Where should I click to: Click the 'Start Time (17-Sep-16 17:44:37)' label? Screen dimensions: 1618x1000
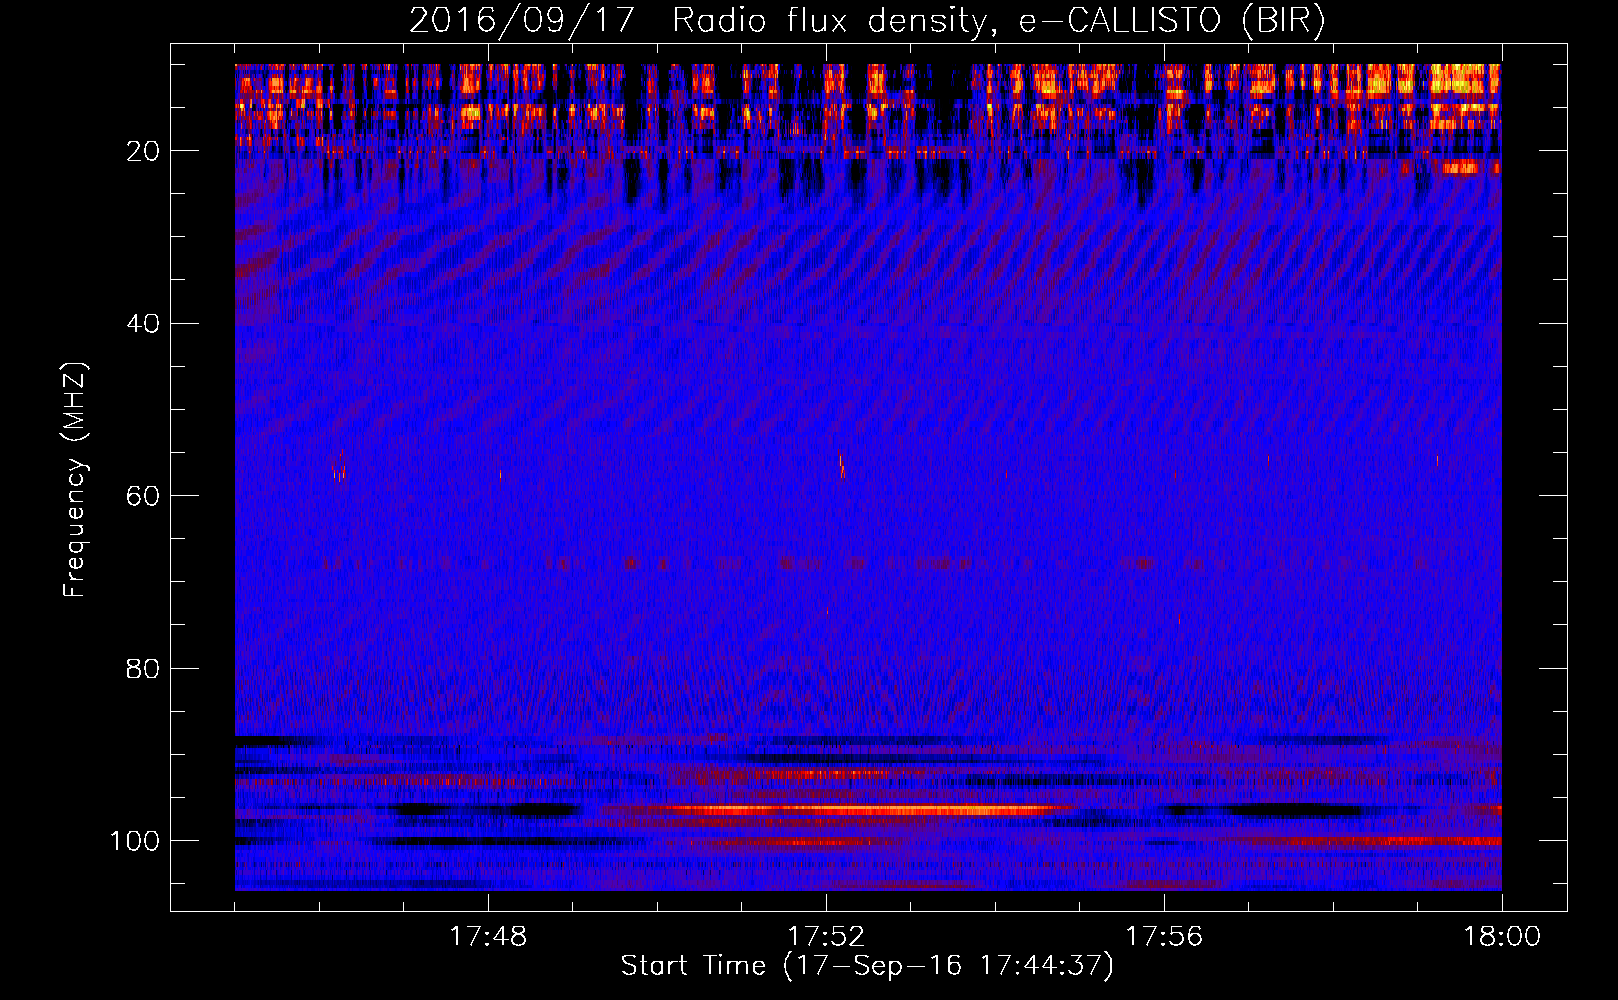(x=867, y=966)
